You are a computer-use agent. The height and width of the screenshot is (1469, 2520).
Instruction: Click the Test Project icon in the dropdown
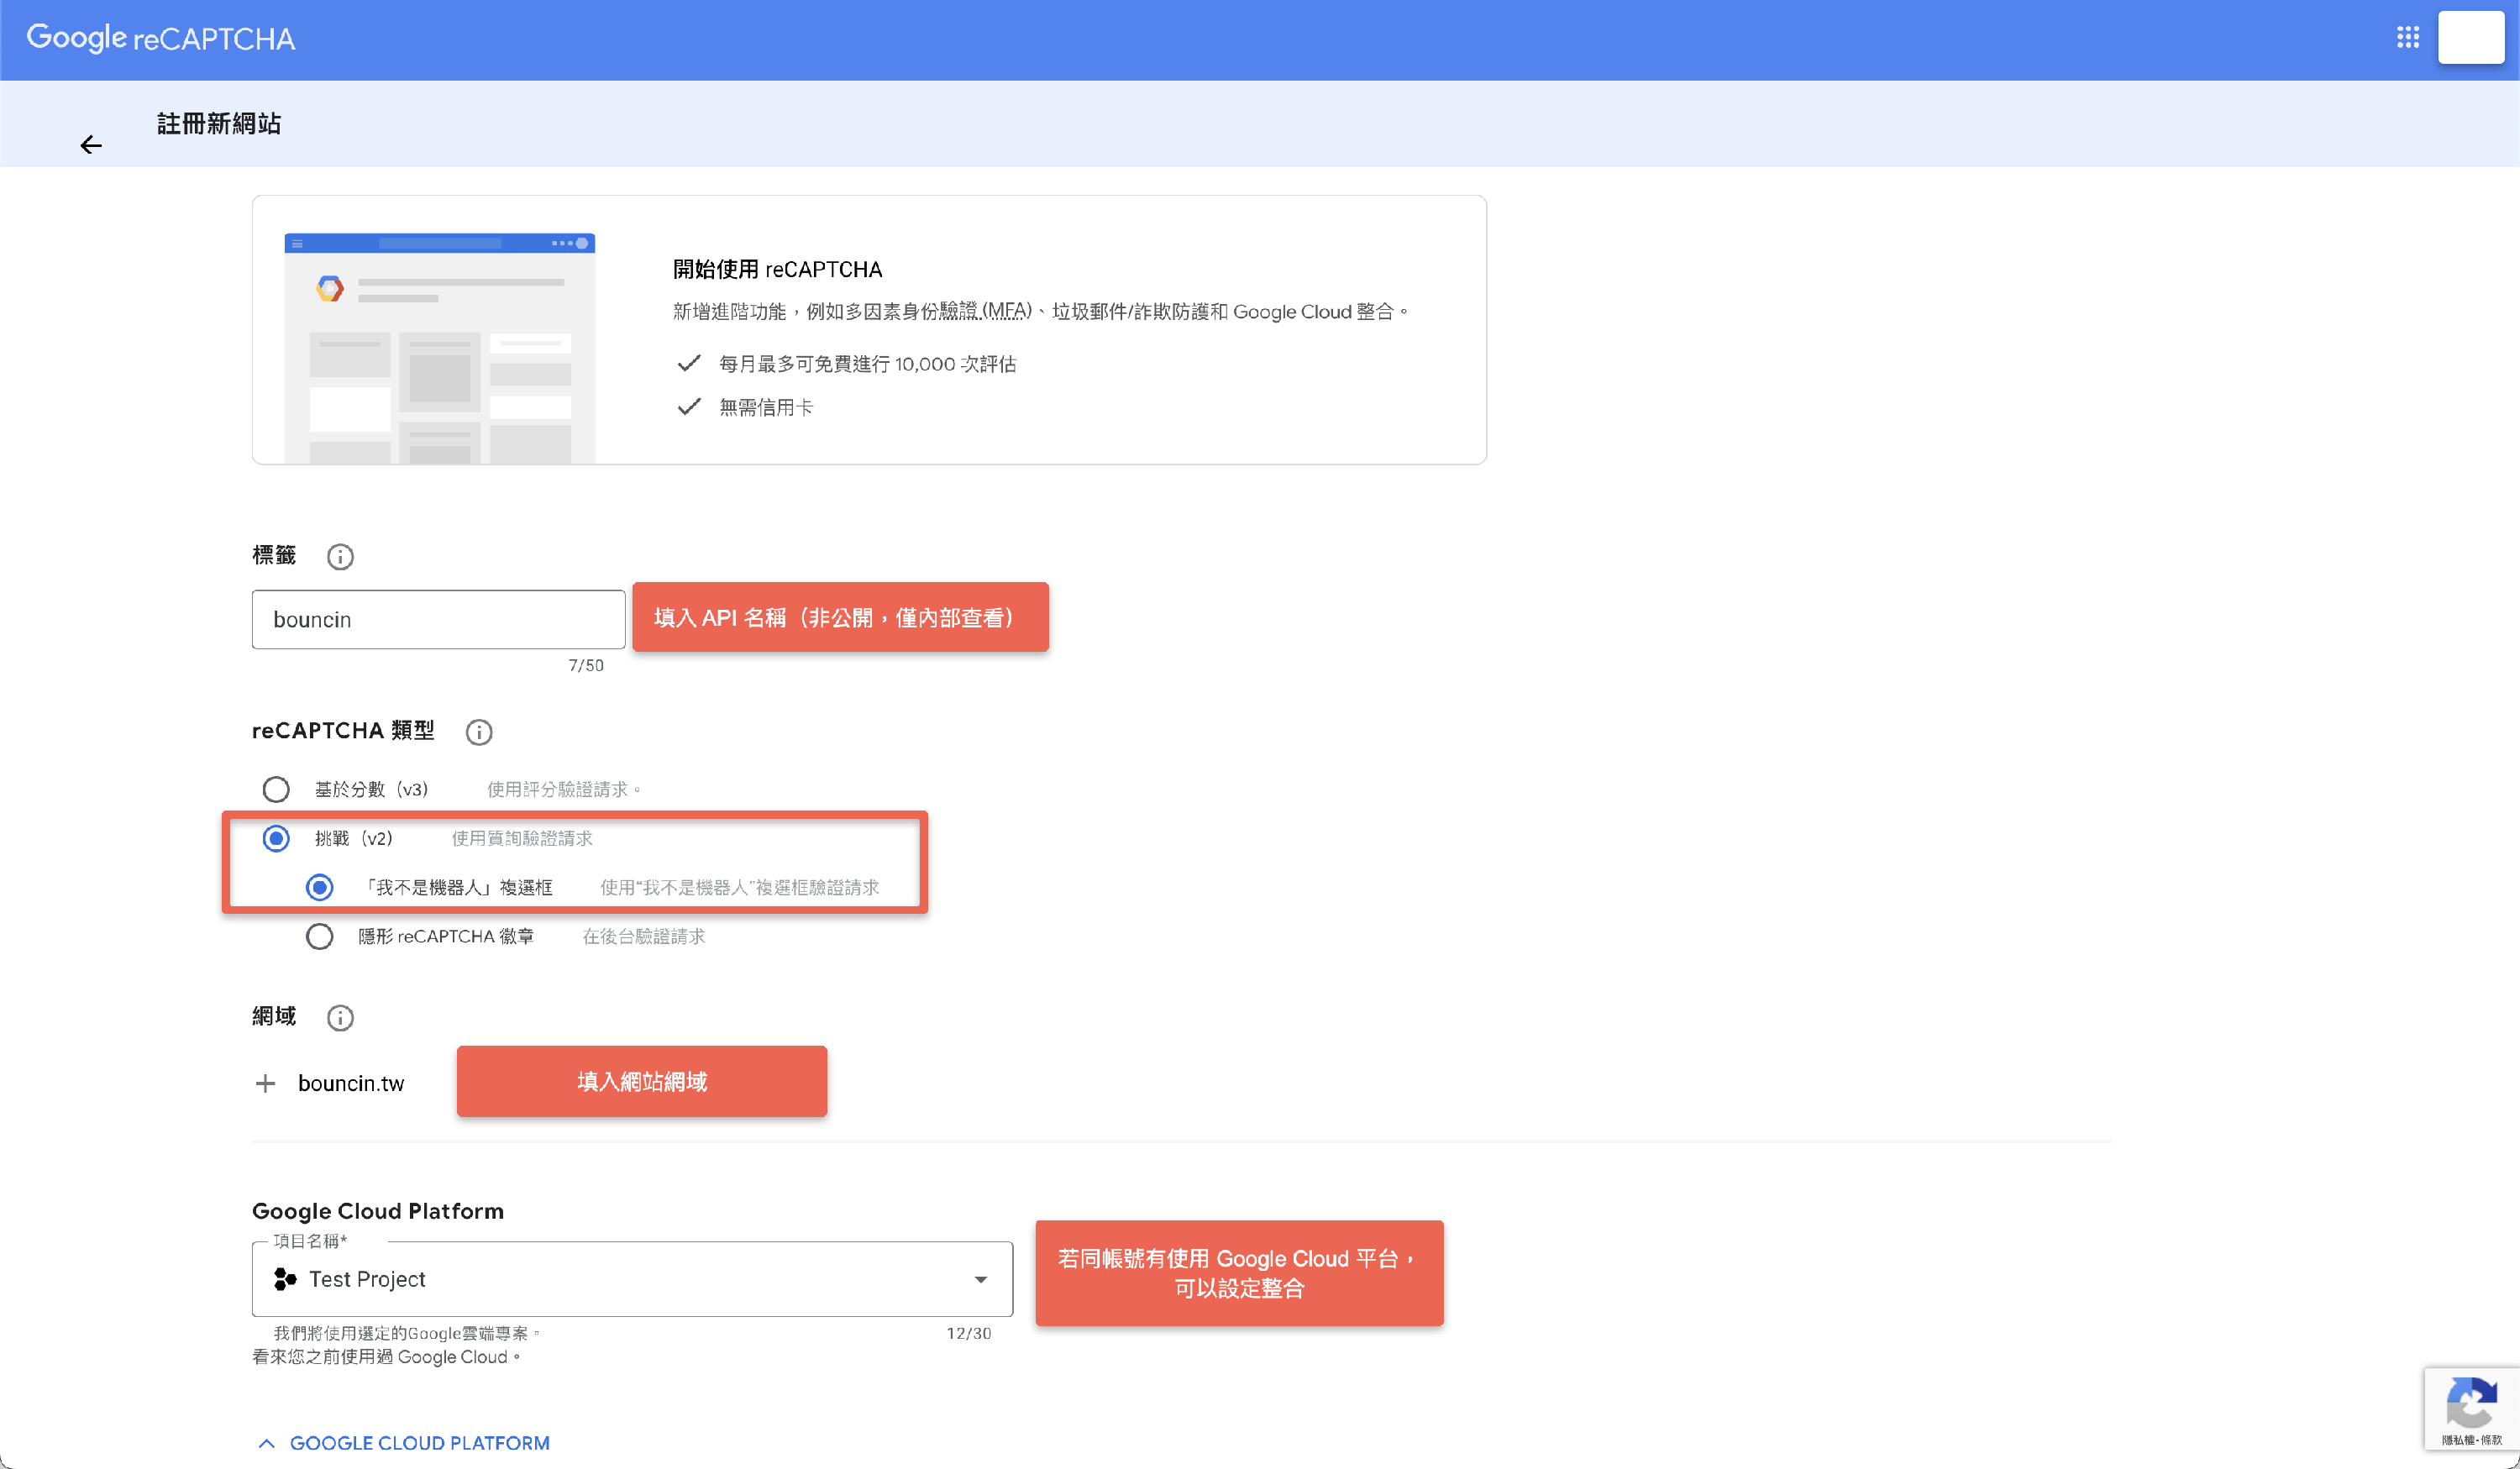click(285, 1279)
